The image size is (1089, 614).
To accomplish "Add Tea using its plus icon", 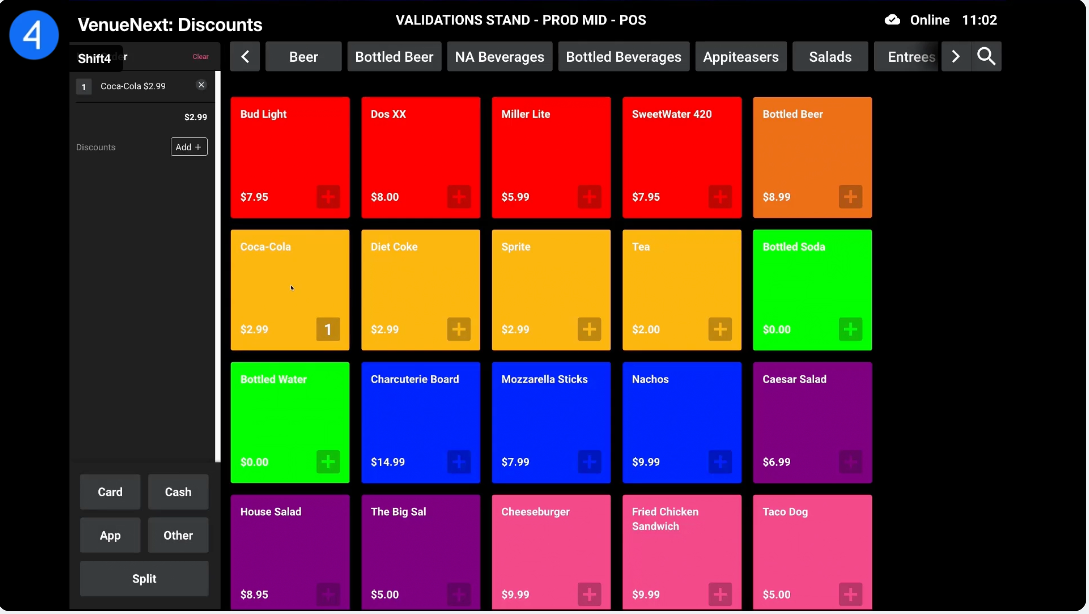I will (720, 329).
